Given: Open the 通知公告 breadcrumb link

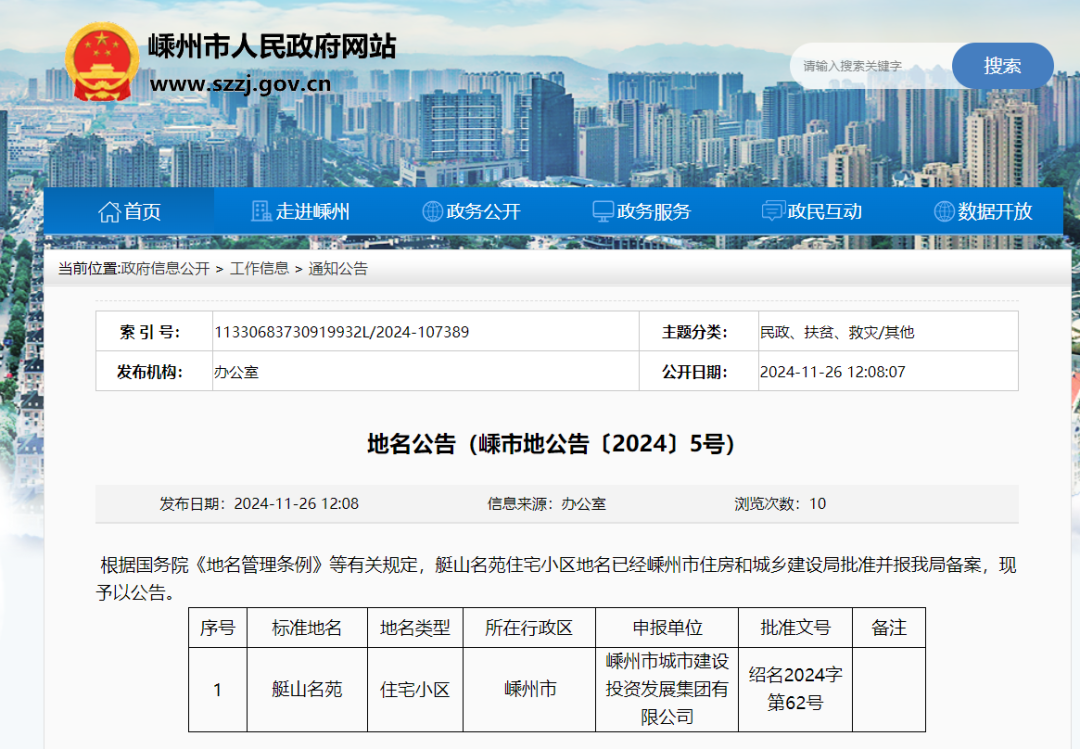Looking at the screenshot, I should pyautogui.click(x=338, y=269).
